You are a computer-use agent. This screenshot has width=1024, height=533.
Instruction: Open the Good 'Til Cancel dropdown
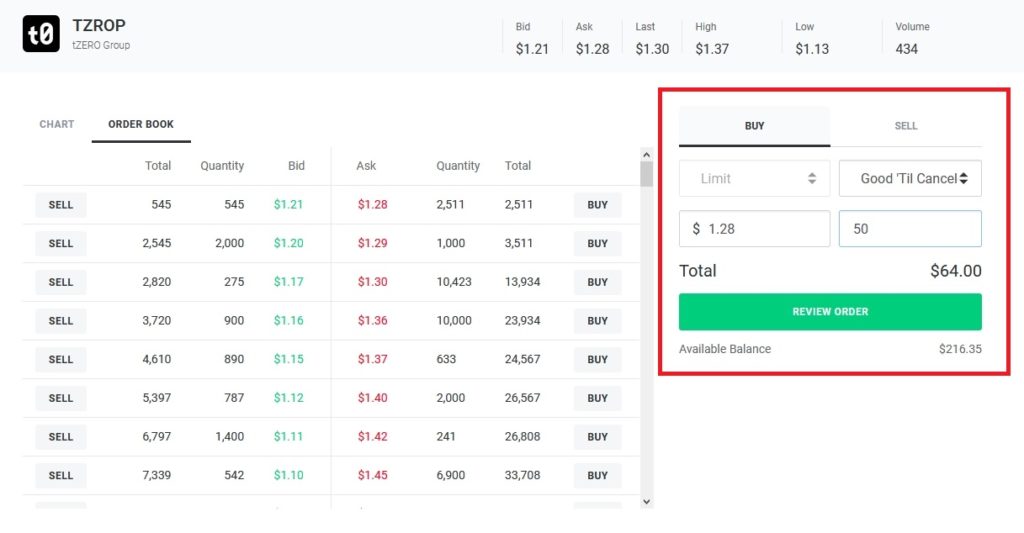(910, 179)
